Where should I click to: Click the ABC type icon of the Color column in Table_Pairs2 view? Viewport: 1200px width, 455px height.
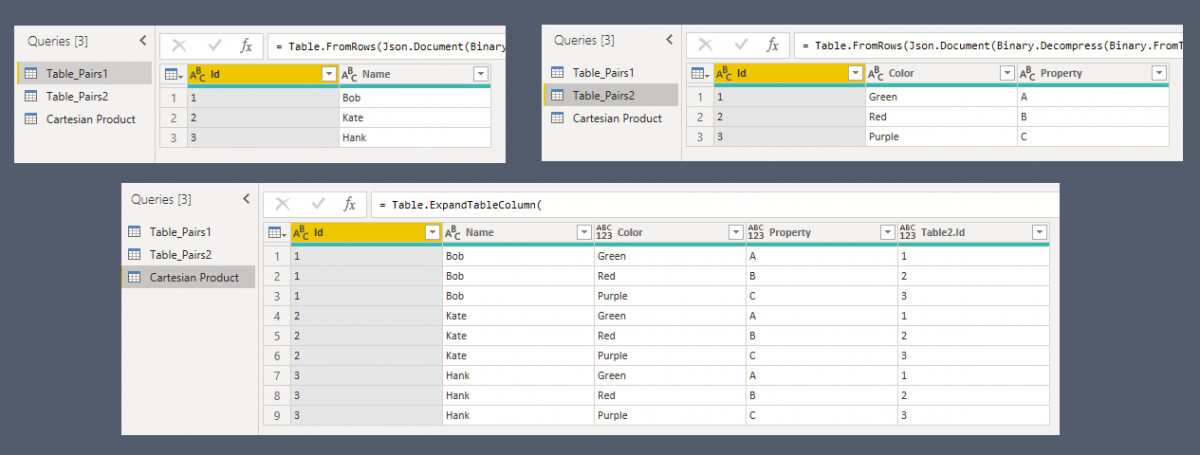click(876, 73)
